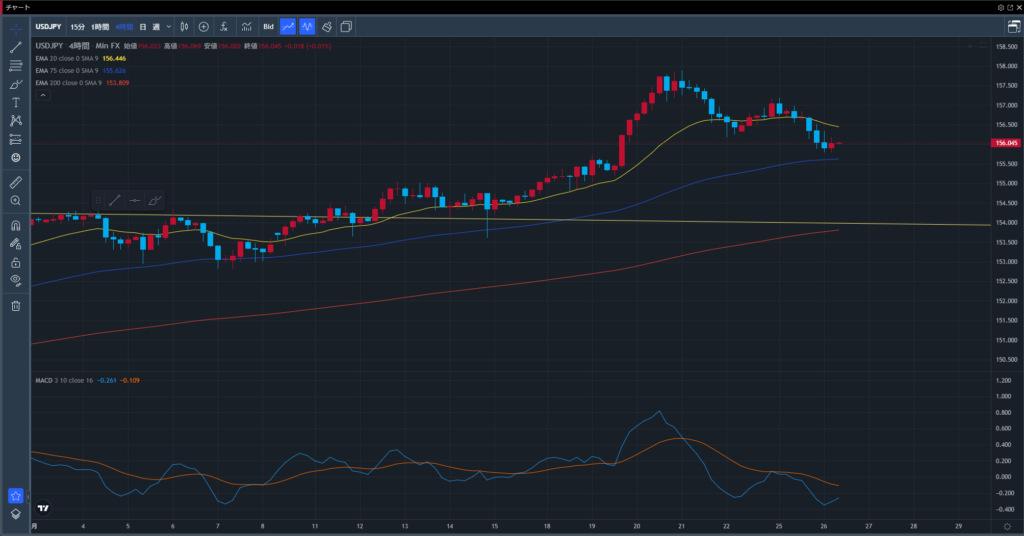Toggle hide all drawings eye icon

click(x=16, y=280)
